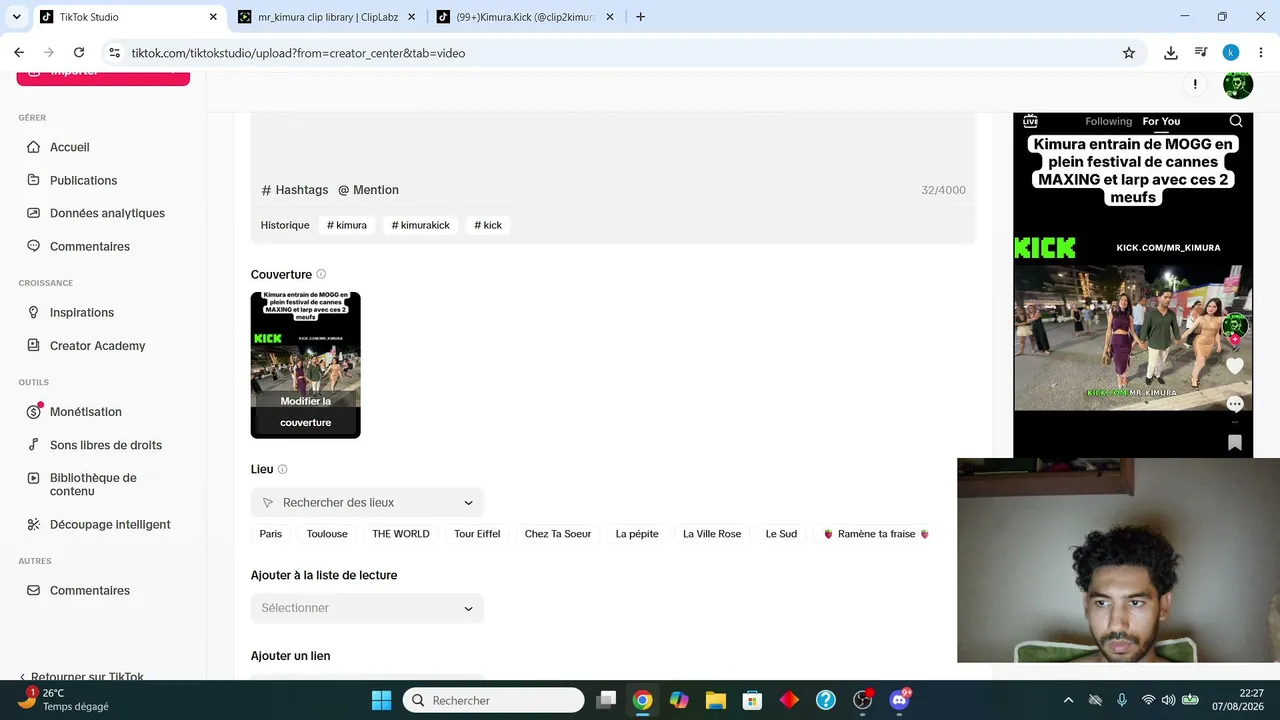Open the Windows Start menu
The height and width of the screenshot is (720, 1280).
pos(381,700)
